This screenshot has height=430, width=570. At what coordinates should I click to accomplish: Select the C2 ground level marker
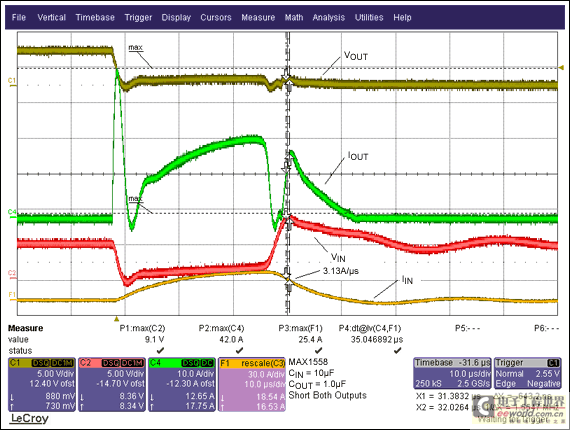(x=12, y=274)
